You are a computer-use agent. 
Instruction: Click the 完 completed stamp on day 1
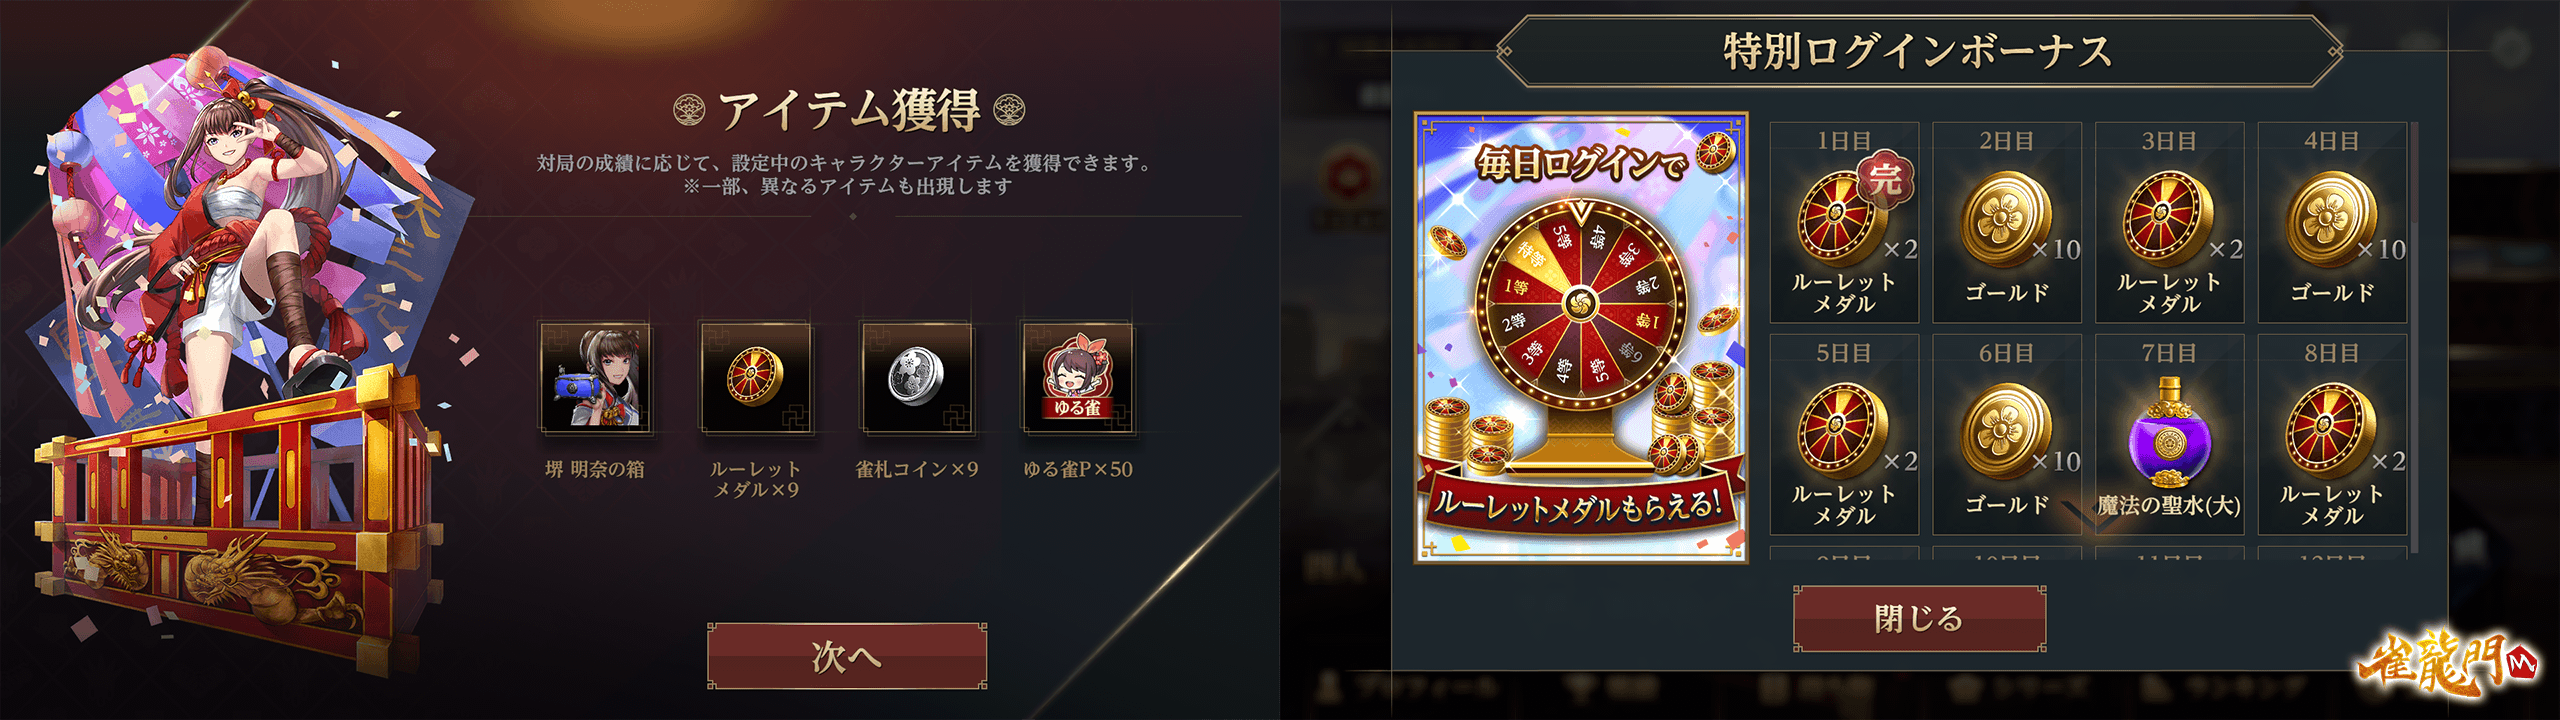[x=1885, y=180]
